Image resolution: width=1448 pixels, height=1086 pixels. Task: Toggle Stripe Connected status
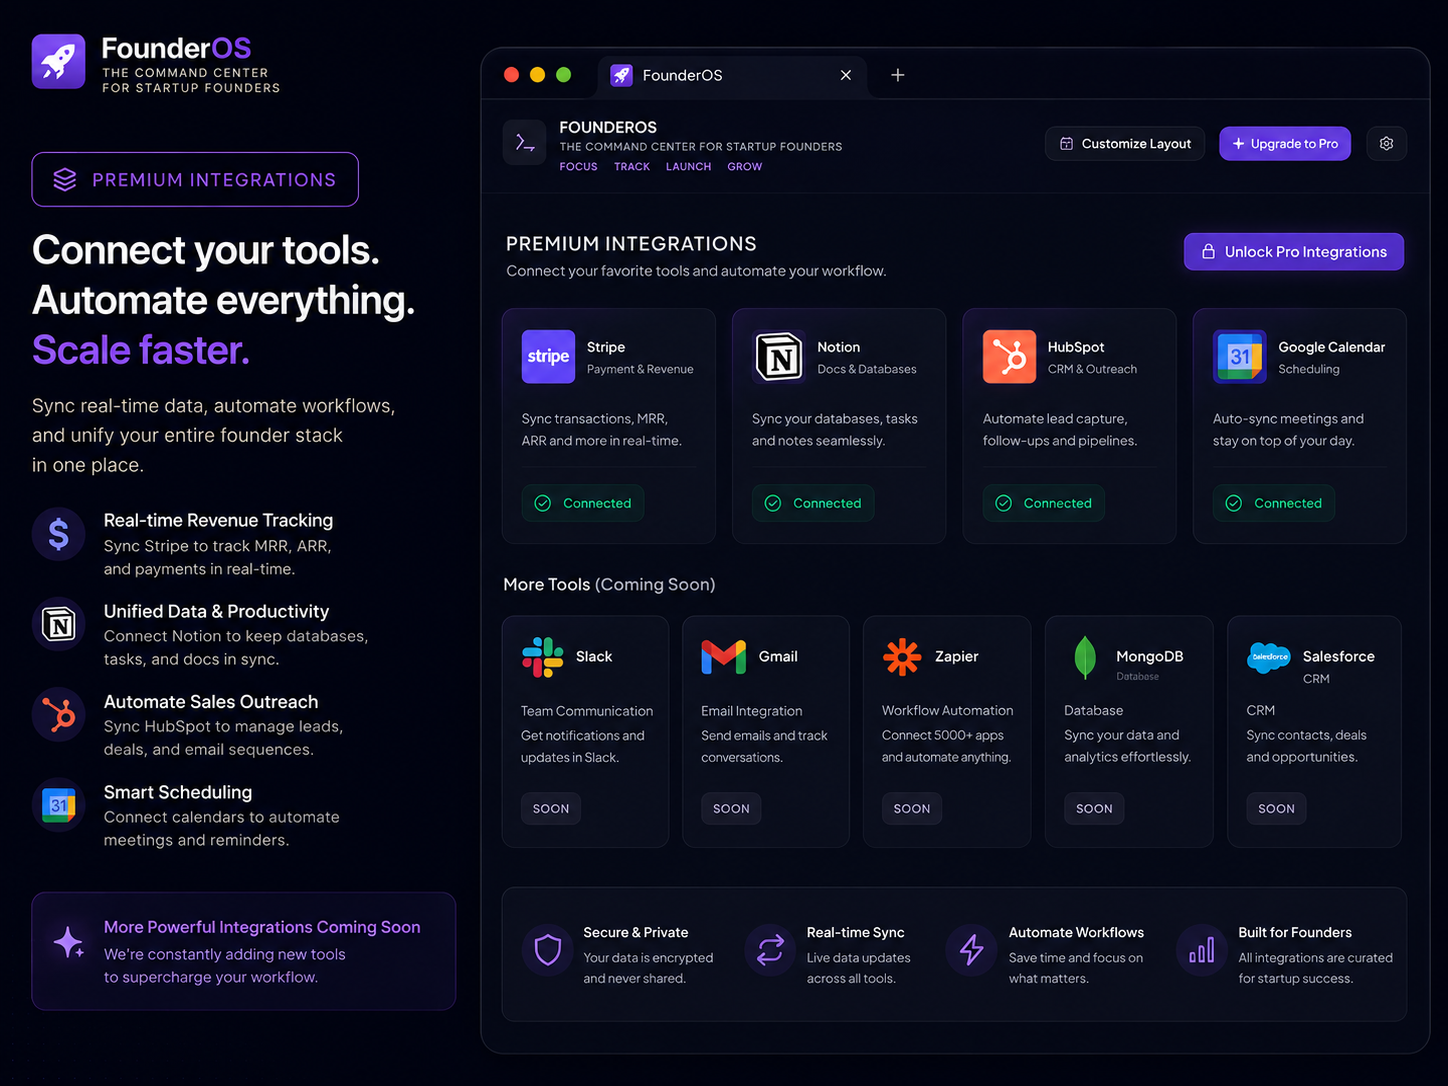[583, 503]
